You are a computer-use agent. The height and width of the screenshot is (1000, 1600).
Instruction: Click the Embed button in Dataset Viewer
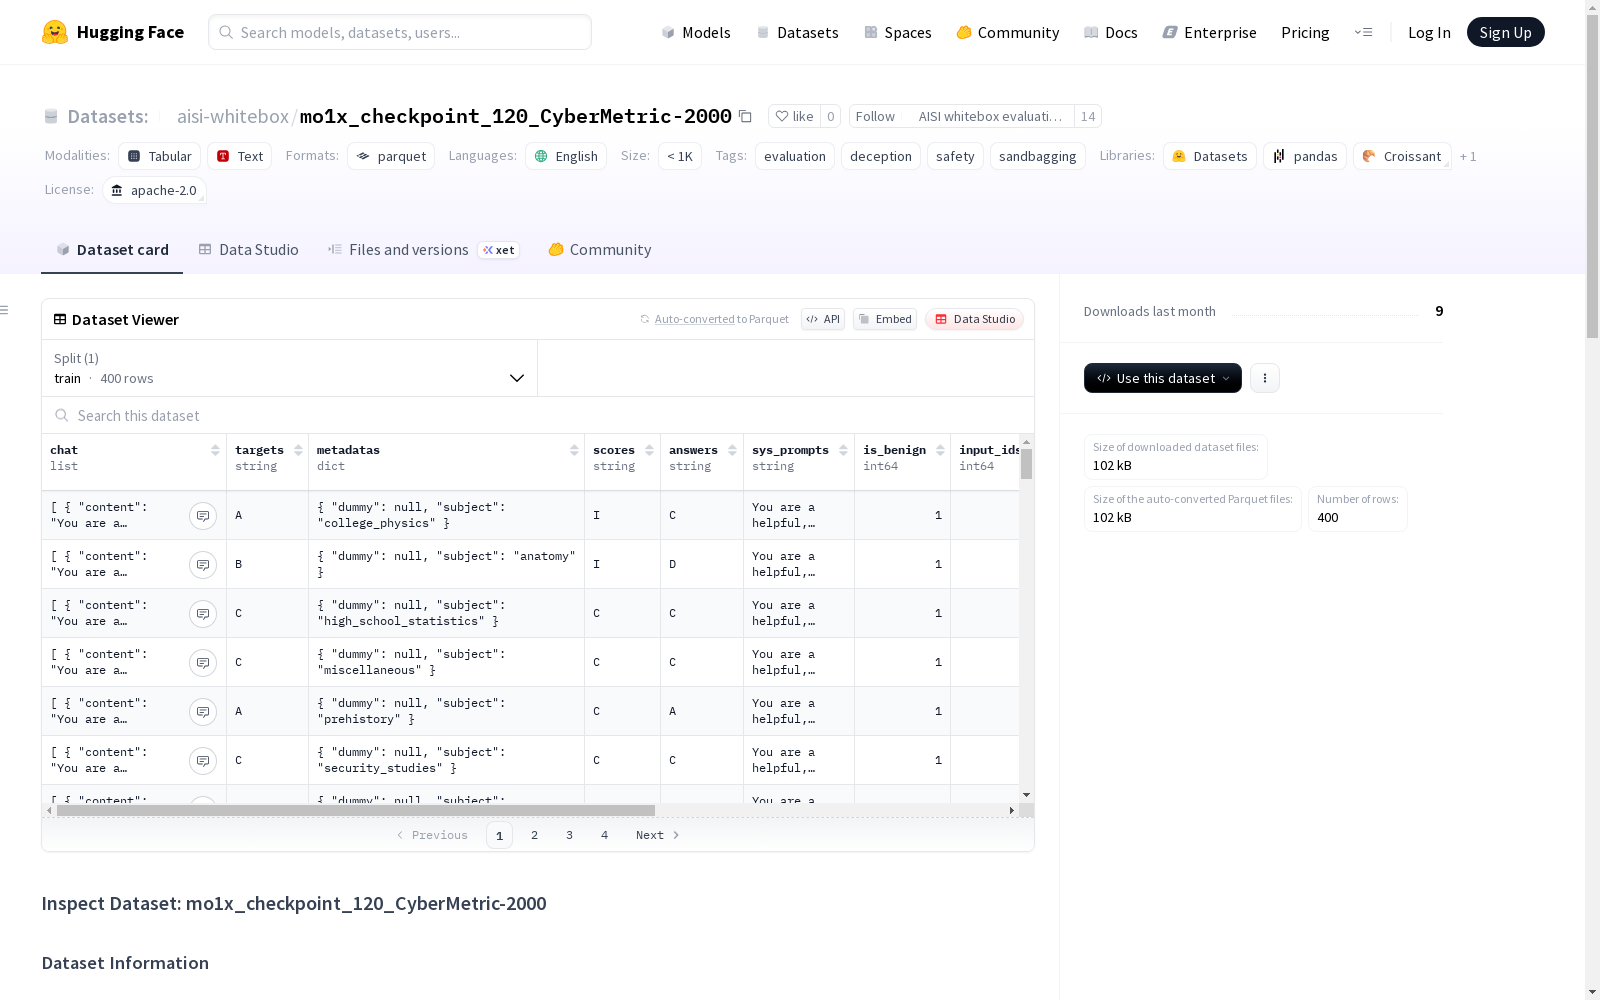click(x=885, y=319)
